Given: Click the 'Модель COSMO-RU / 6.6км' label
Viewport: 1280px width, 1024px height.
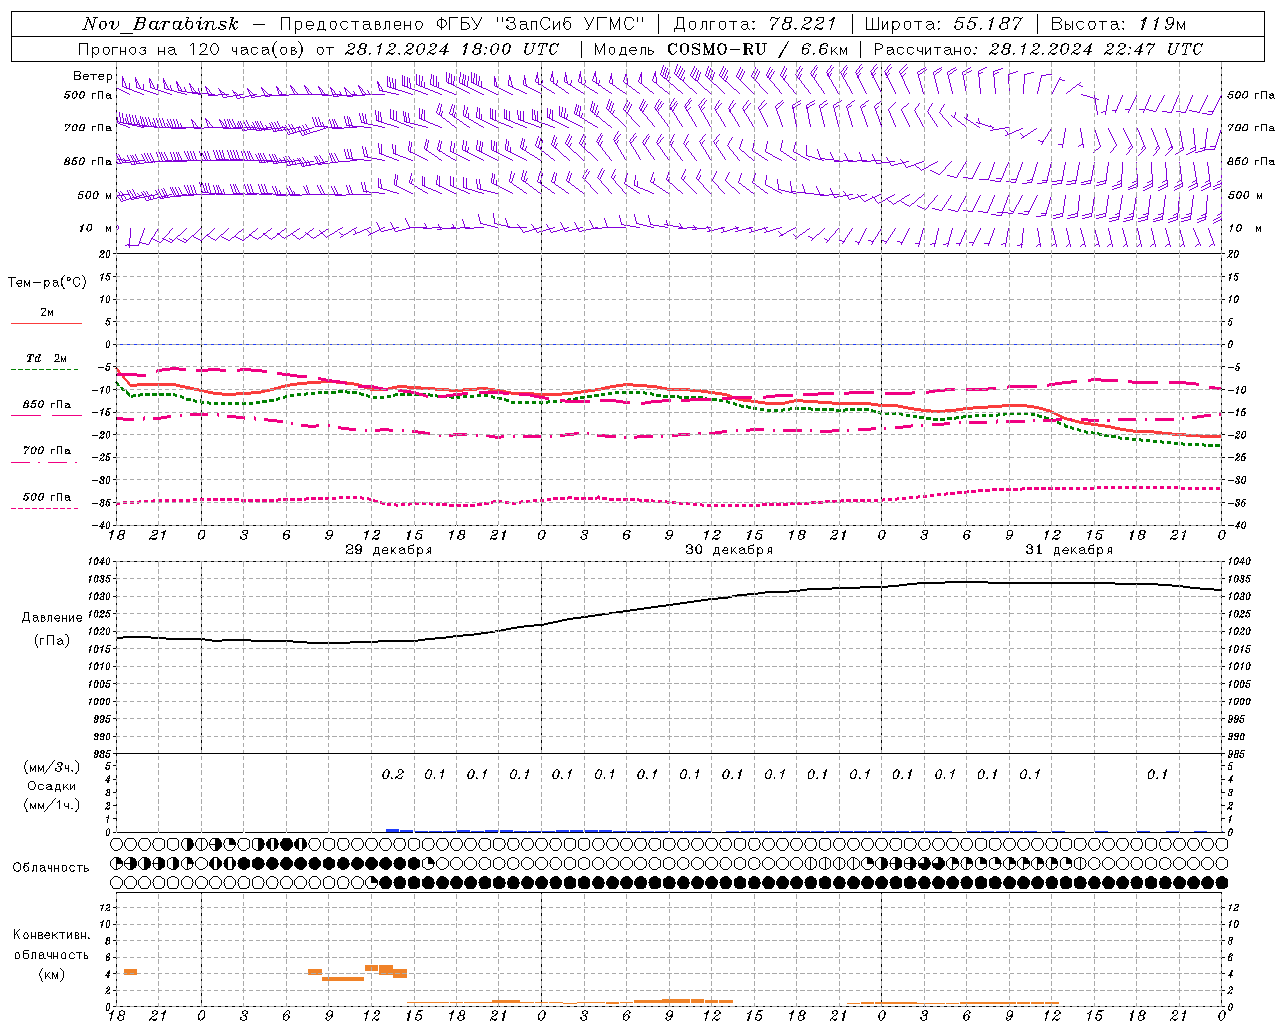Looking at the screenshot, I should pyautogui.click(x=721, y=49).
